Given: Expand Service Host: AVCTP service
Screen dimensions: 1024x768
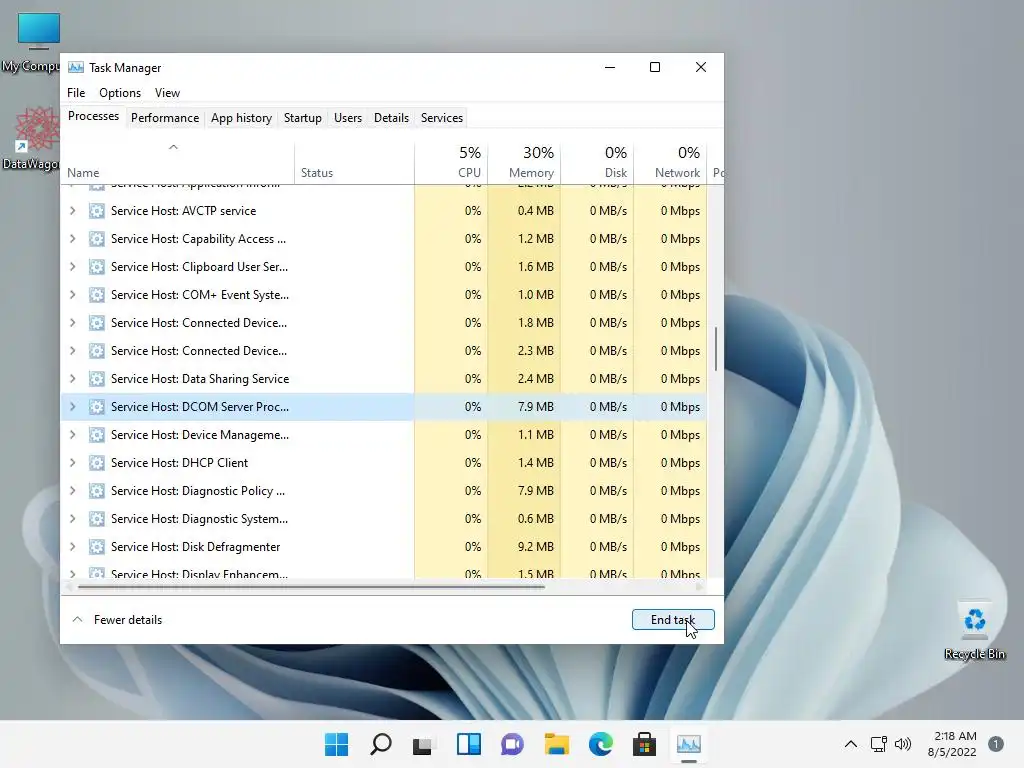Looking at the screenshot, I should (72, 211).
